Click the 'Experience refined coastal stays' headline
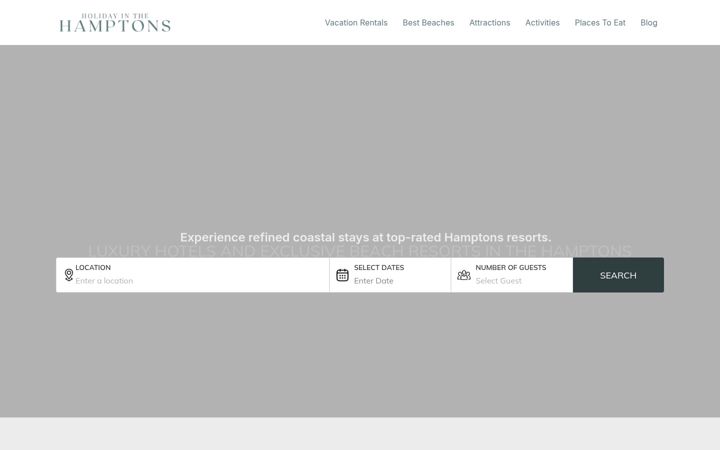This screenshot has height=450, width=720. point(366,237)
